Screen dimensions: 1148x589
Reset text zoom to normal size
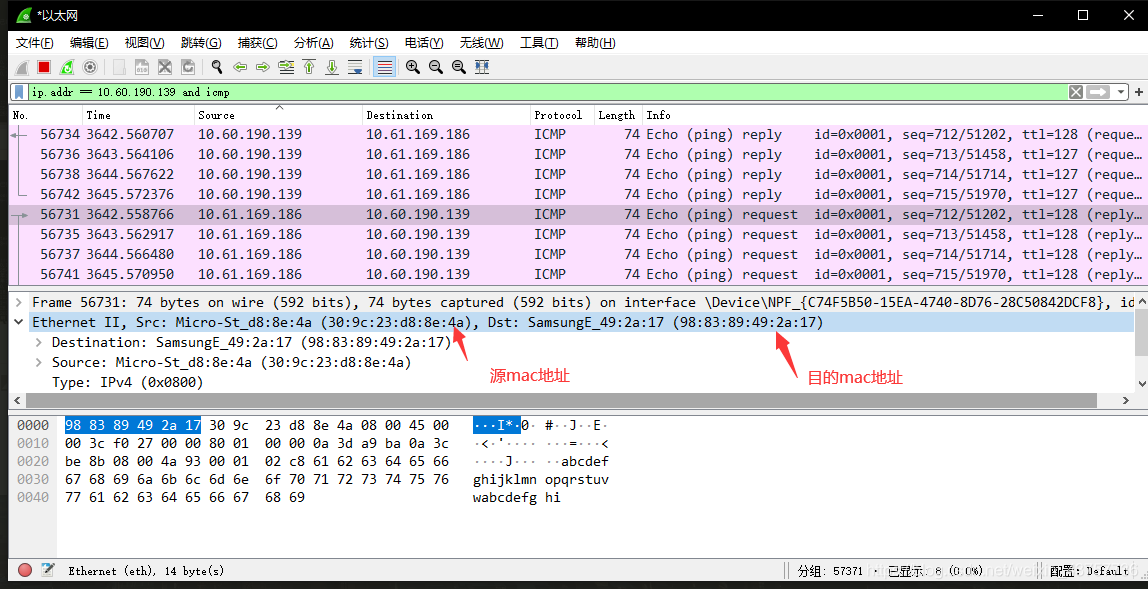point(459,67)
